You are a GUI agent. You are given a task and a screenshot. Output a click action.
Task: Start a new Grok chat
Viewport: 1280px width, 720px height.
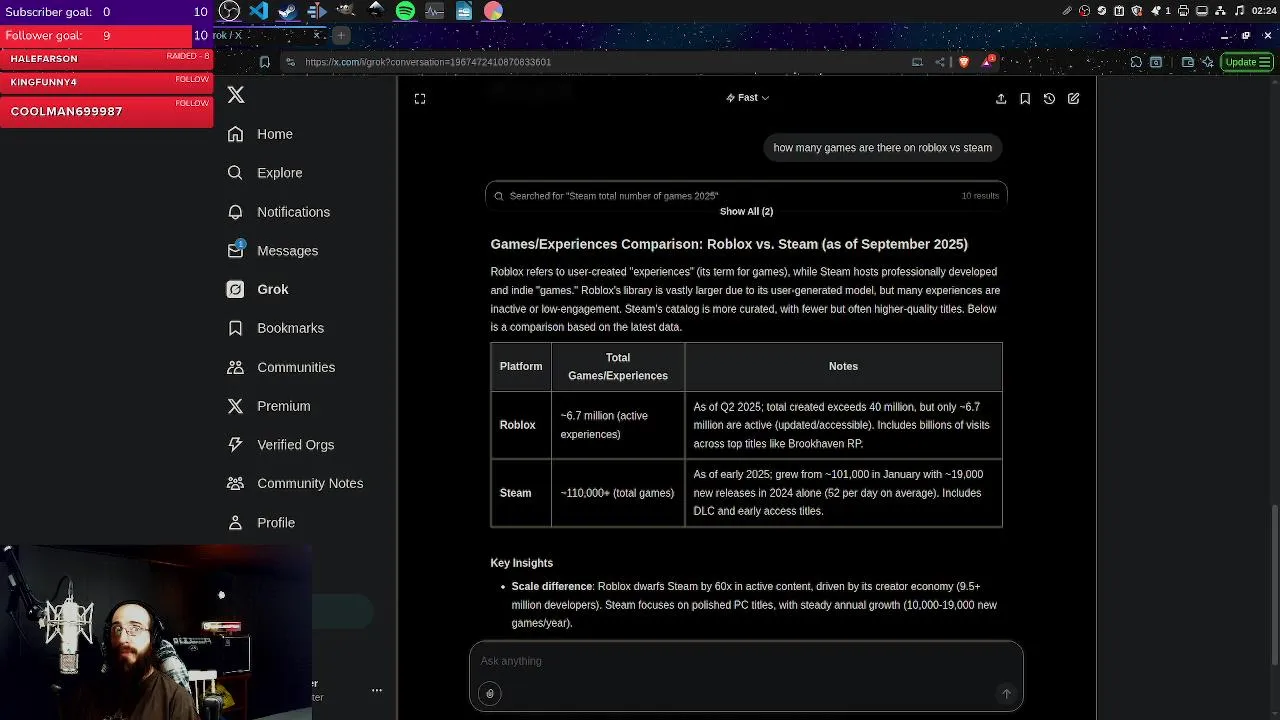coord(1073,98)
